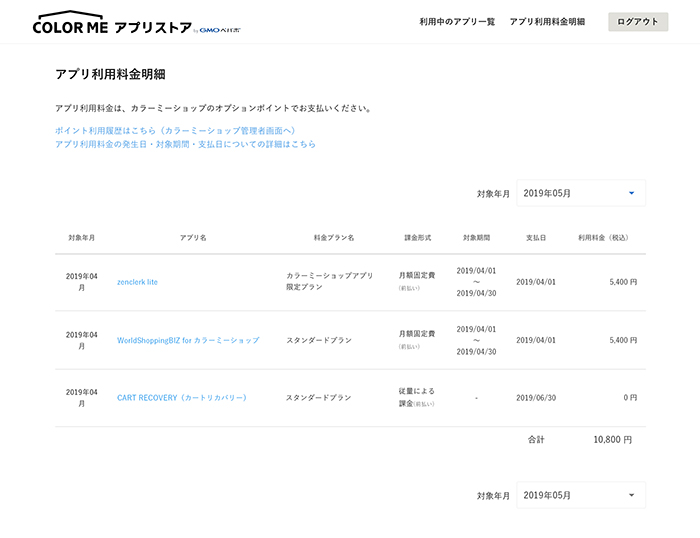This screenshot has height=538, width=700.
Task: Click the アプリ利用料金明細 page heading
Action: [110, 74]
